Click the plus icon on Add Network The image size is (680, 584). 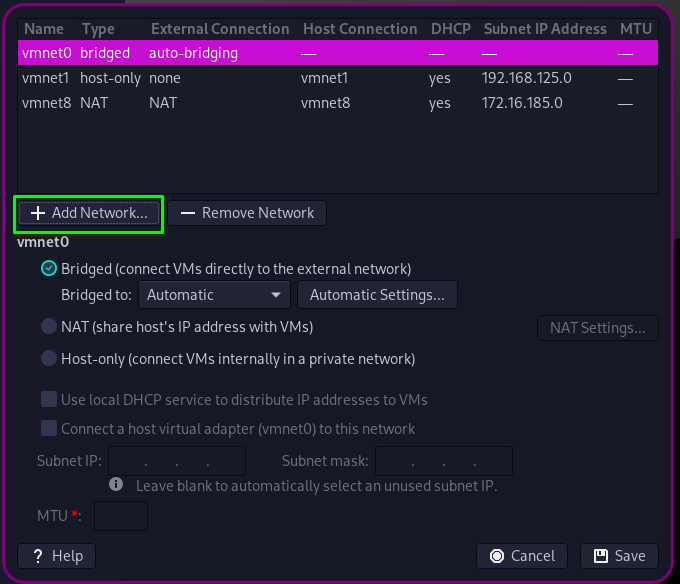coord(38,213)
